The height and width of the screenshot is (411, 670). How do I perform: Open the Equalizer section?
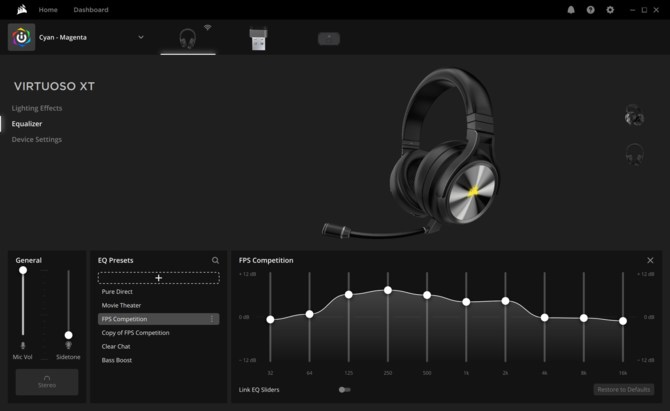click(27, 124)
